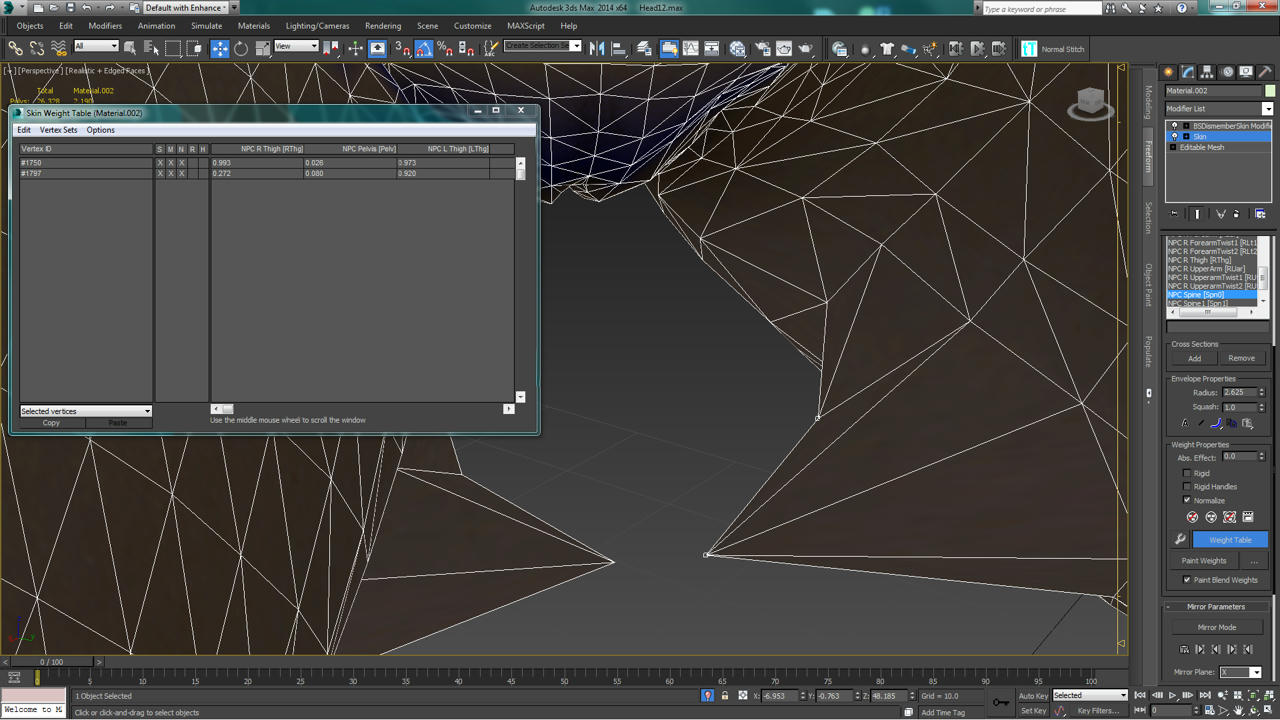The height and width of the screenshot is (720, 1280).
Task: Select the Select and Link tool
Action: coord(15,48)
